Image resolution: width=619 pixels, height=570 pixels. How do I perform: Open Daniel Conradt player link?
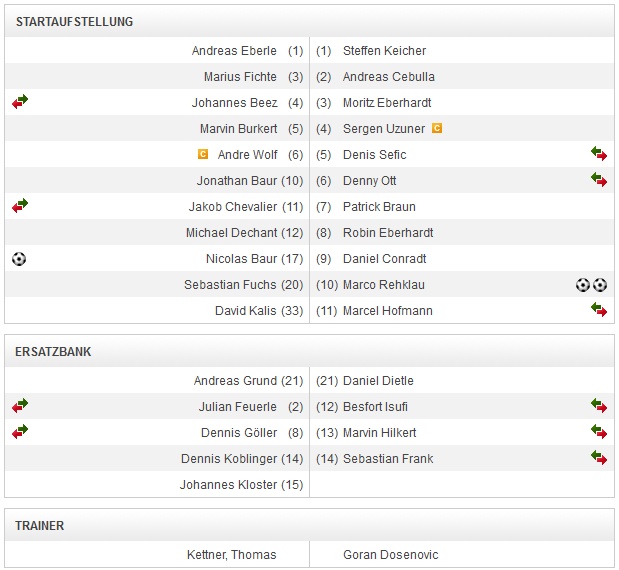coord(385,258)
